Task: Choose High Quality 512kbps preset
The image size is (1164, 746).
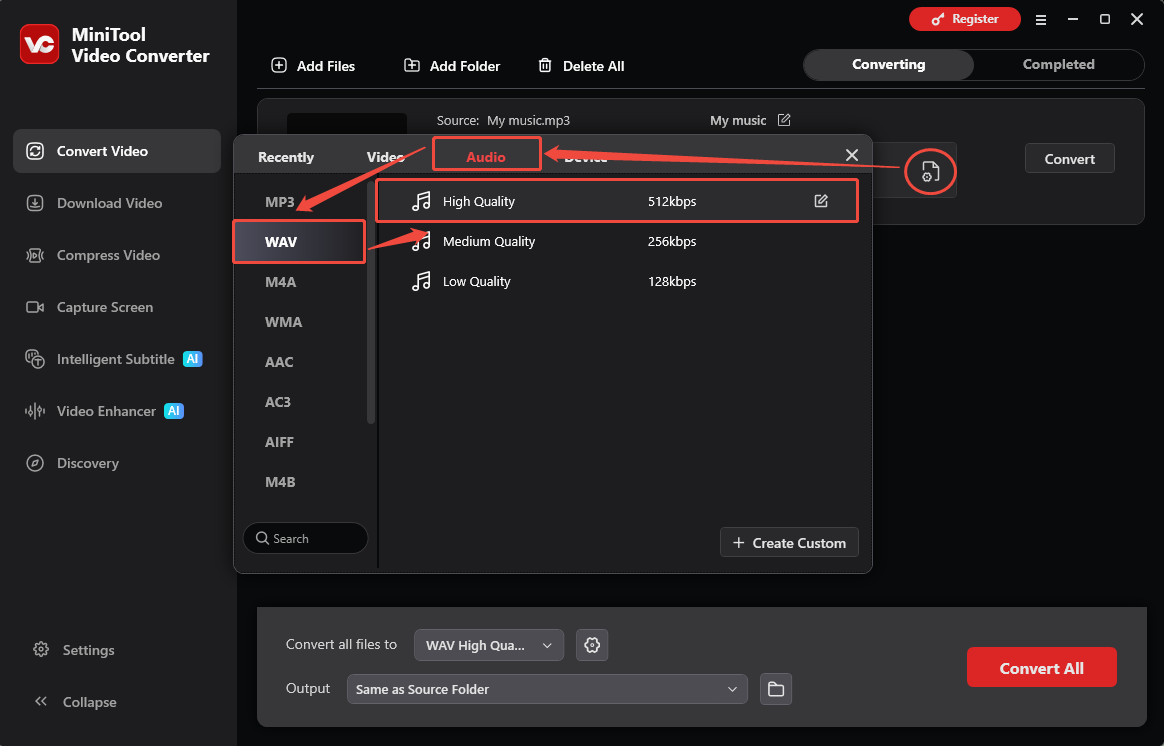Action: [x=617, y=201]
